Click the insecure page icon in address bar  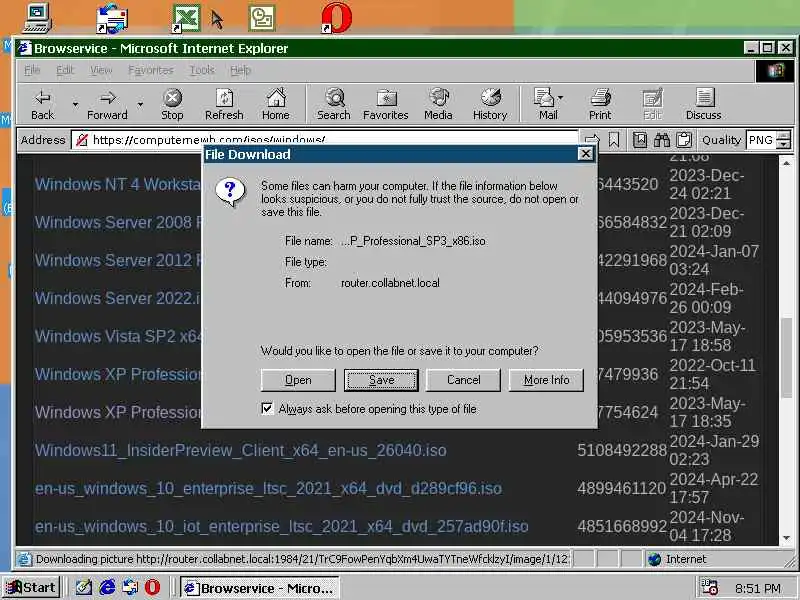pos(82,140)
